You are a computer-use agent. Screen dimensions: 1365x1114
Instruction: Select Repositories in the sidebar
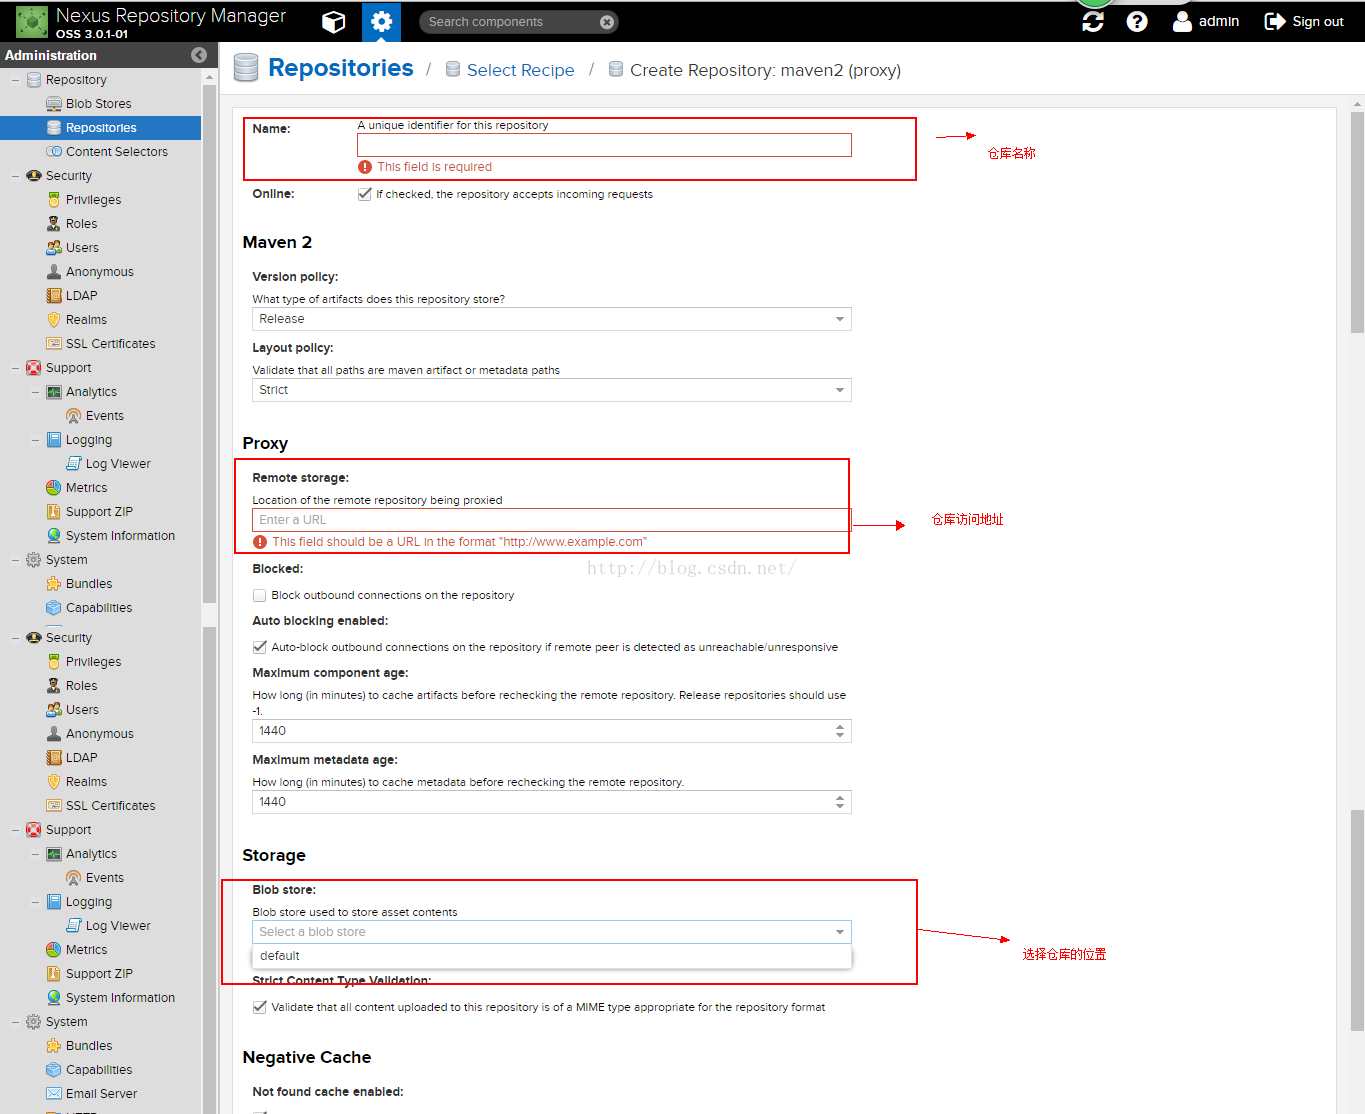(100, 128)
